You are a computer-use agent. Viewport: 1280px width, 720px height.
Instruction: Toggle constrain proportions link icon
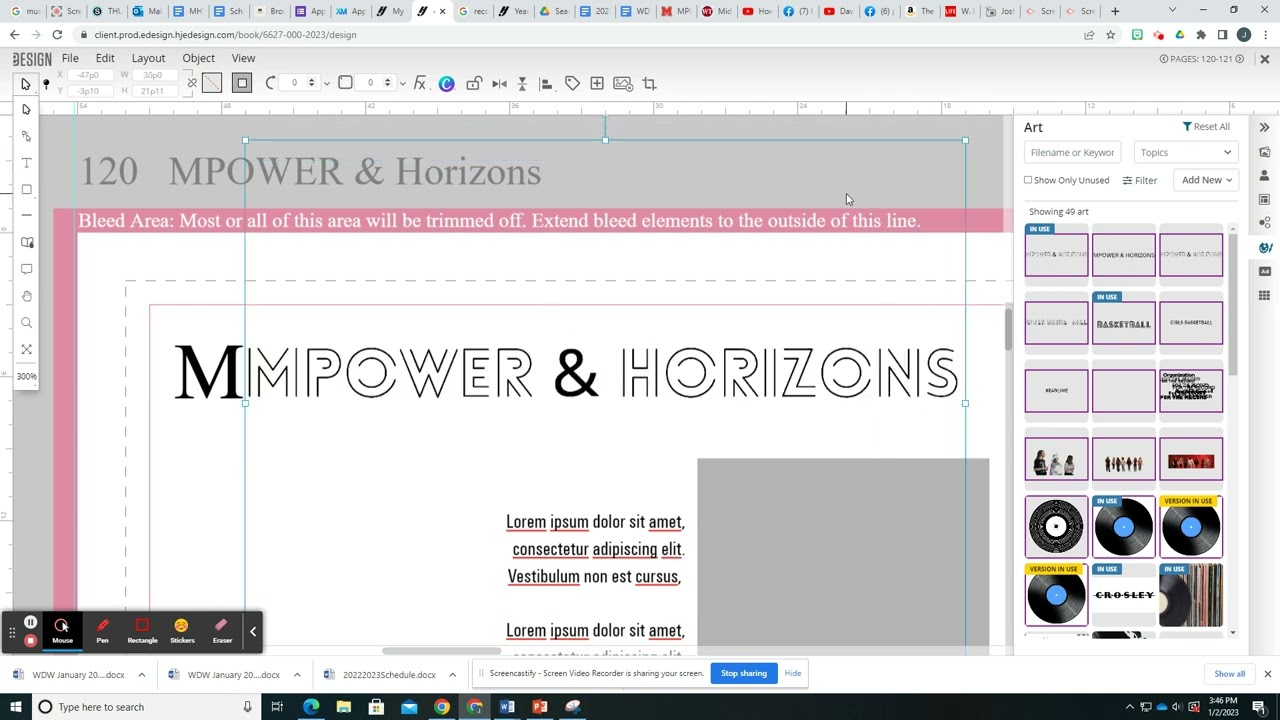point(192,83)
